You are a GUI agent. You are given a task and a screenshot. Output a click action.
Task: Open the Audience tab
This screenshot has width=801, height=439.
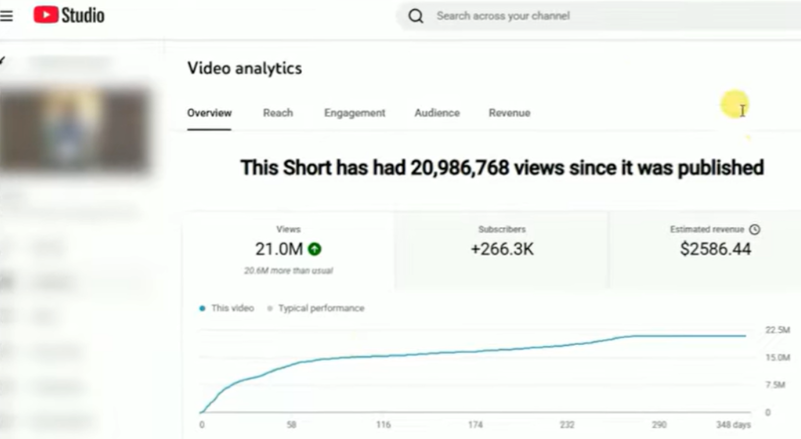437,113
